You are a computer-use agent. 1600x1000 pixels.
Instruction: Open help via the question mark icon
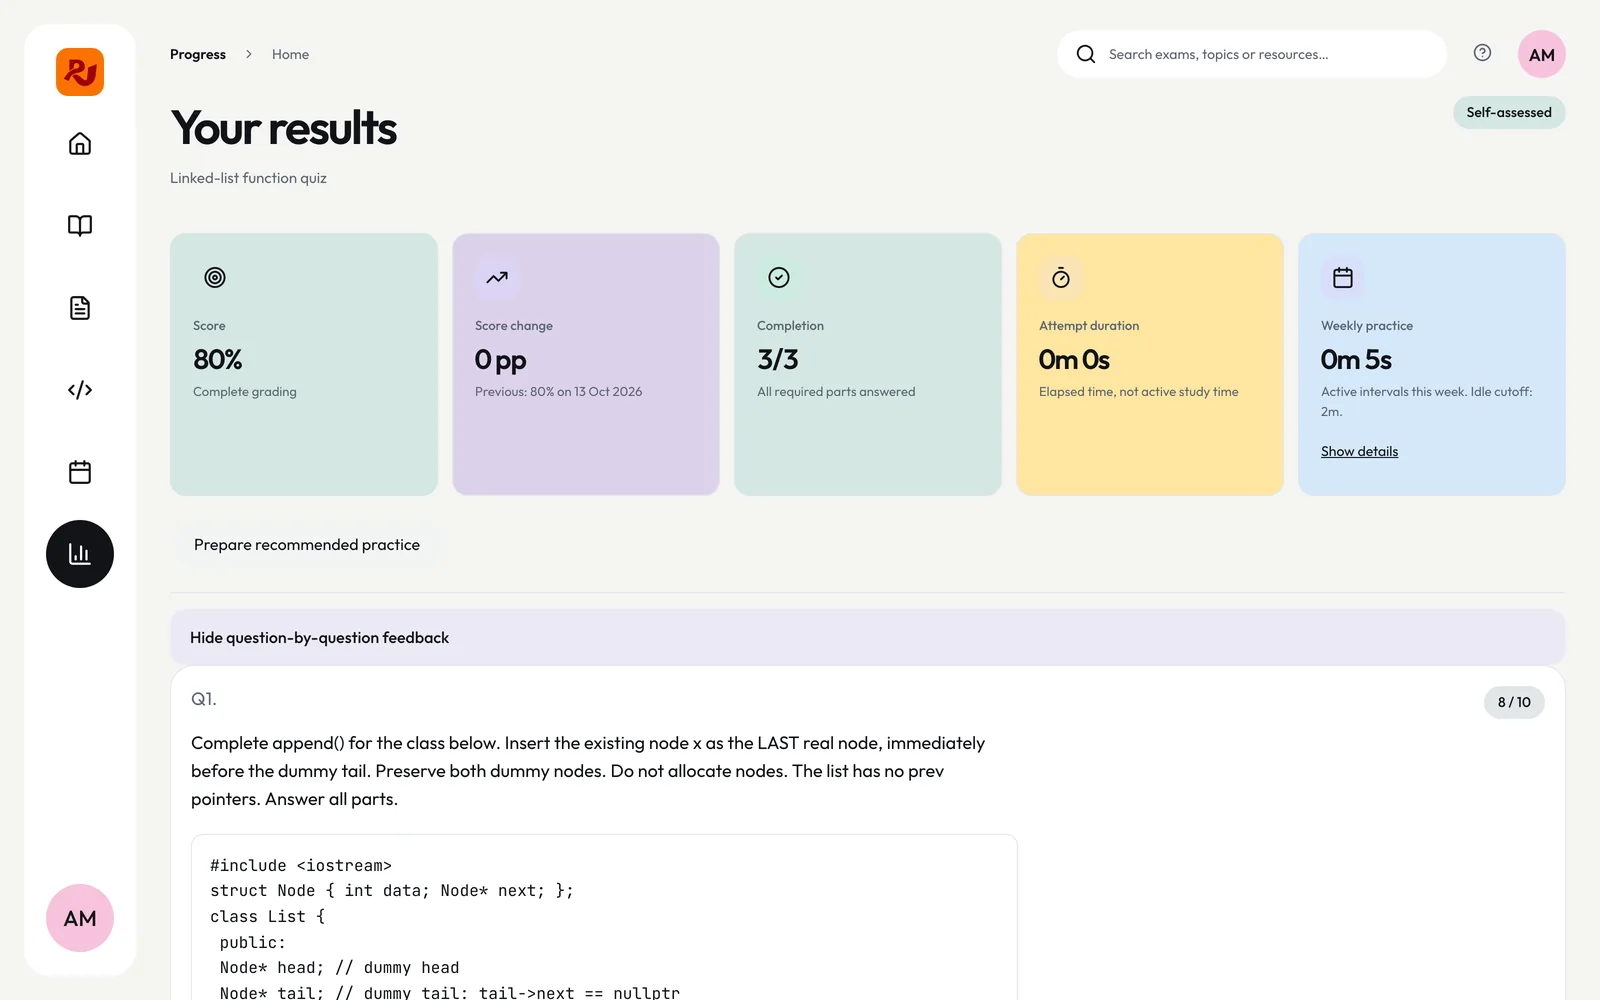pyautogui.click(x=1482, y=53)
